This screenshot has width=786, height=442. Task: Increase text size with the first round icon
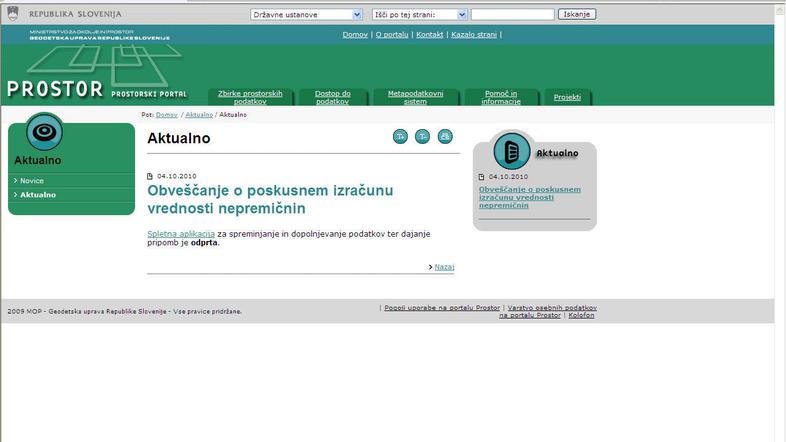point(400,136)
